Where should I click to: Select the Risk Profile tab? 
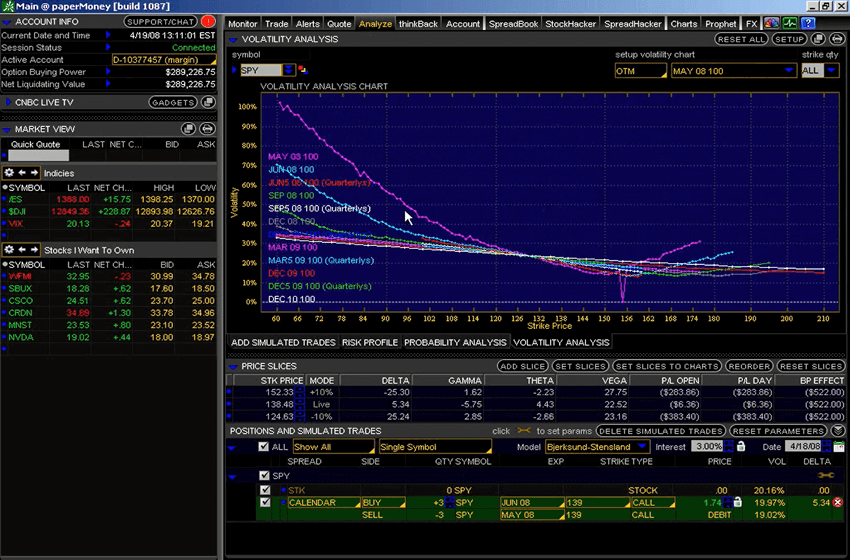pos(370,343)
